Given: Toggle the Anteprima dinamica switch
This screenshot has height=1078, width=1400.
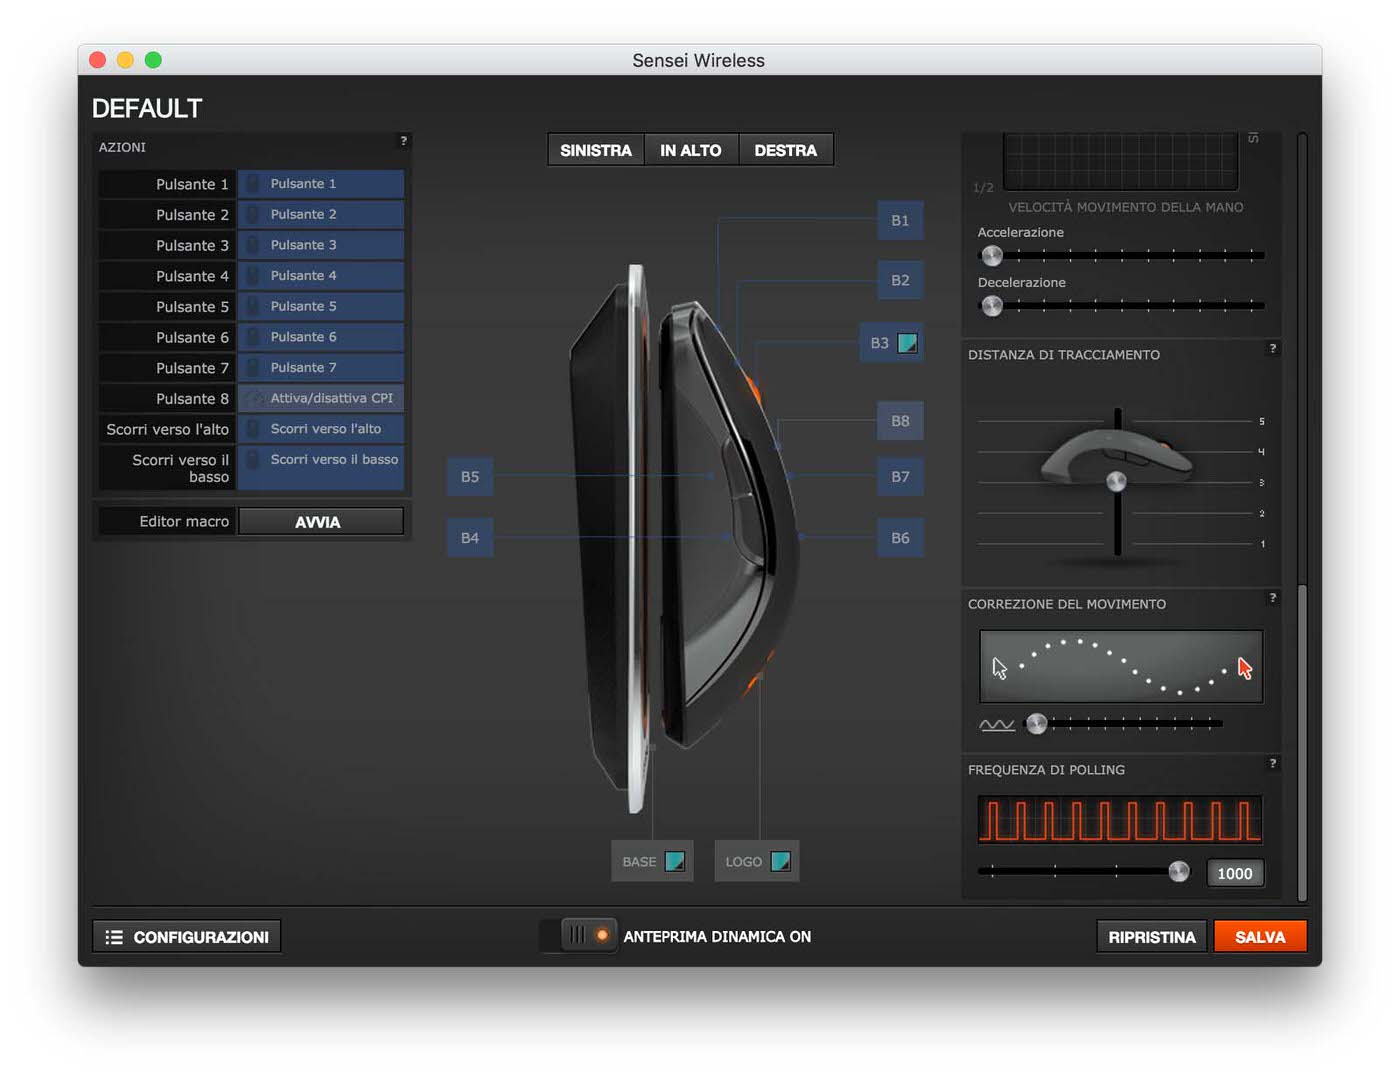Looking at the screenshot, I should tap(578, 936).
